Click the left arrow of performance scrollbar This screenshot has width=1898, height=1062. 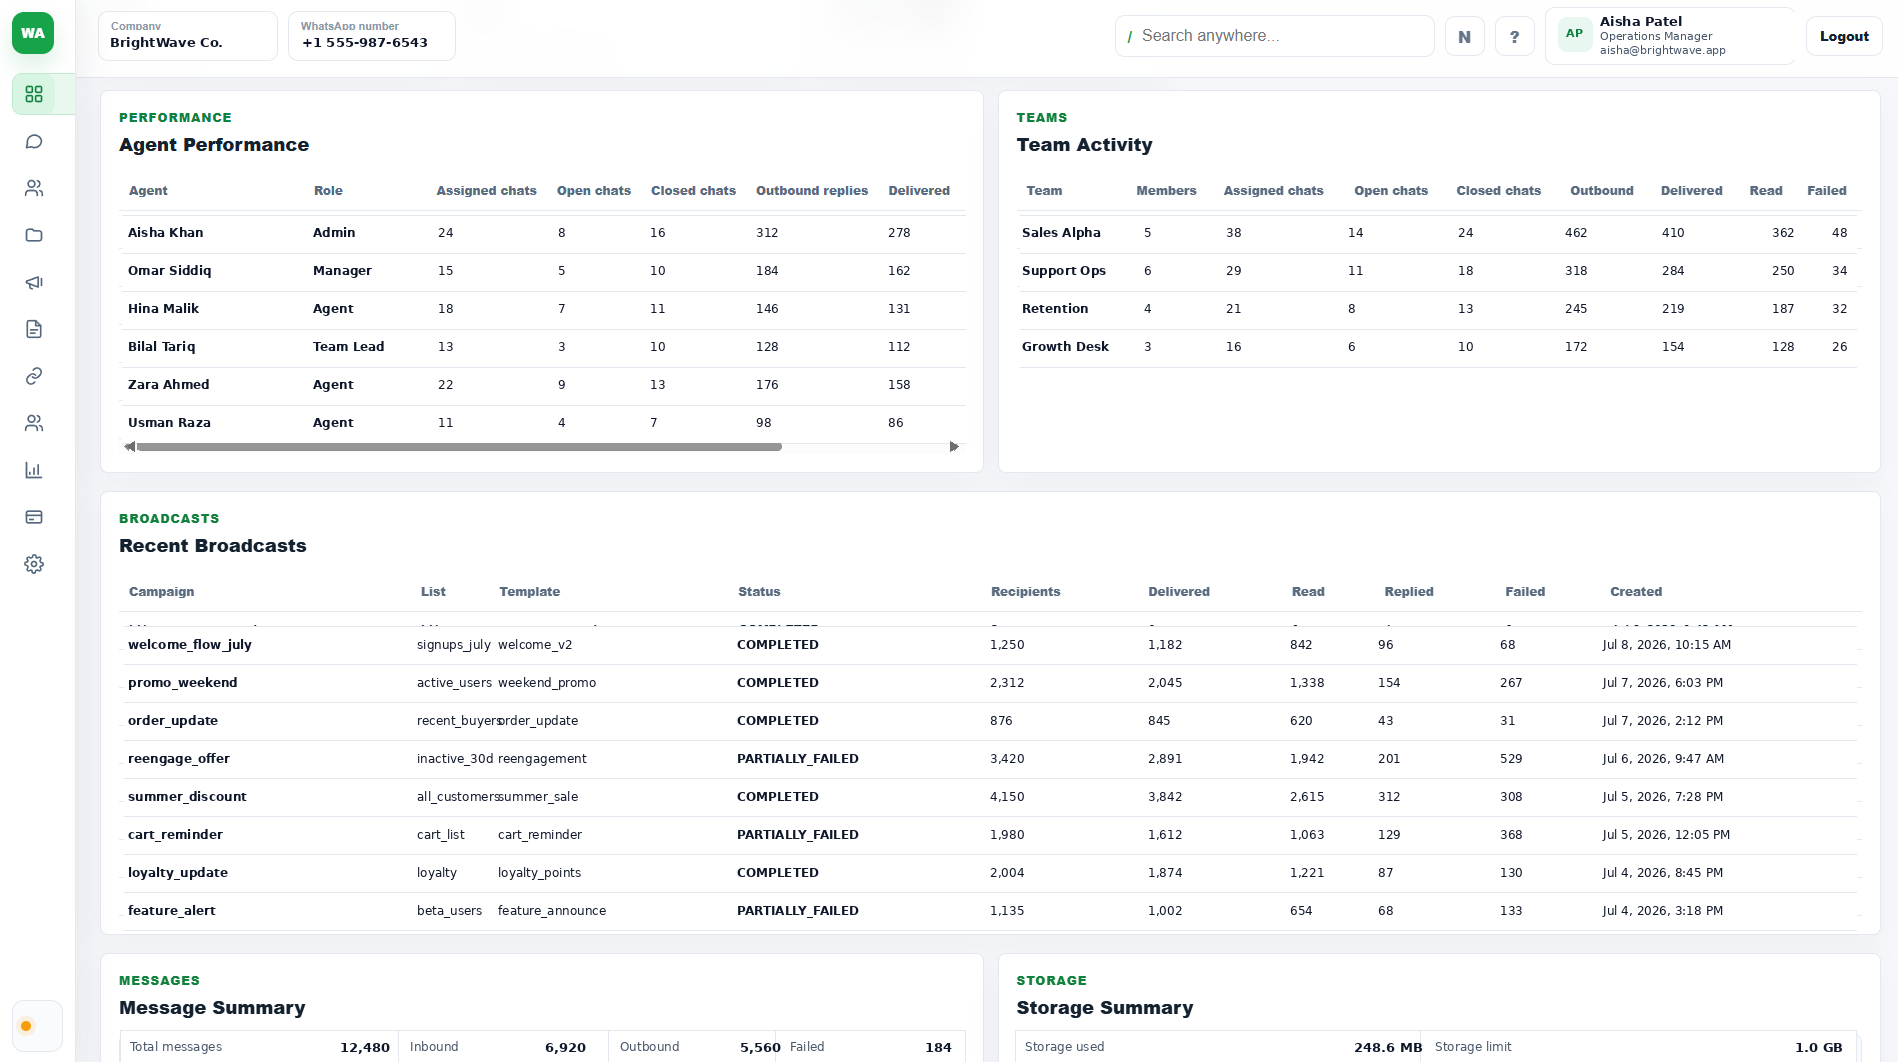[129, 447]
